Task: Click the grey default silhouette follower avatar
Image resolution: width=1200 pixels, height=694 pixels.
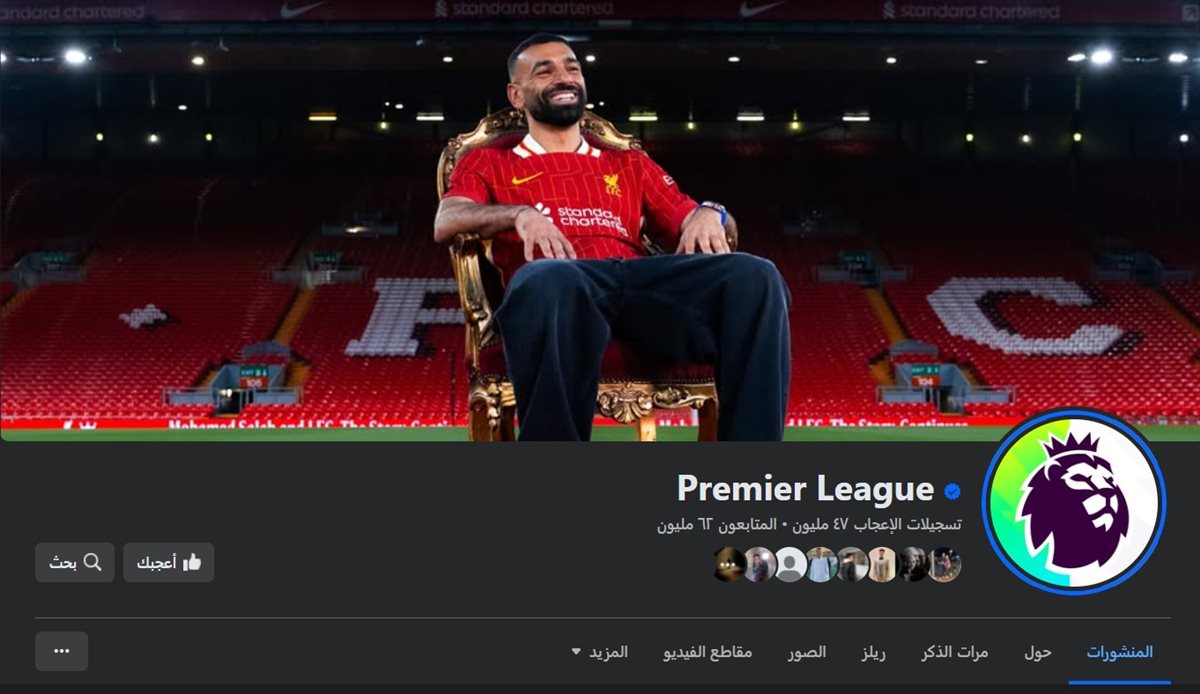Action: [791, 565]
